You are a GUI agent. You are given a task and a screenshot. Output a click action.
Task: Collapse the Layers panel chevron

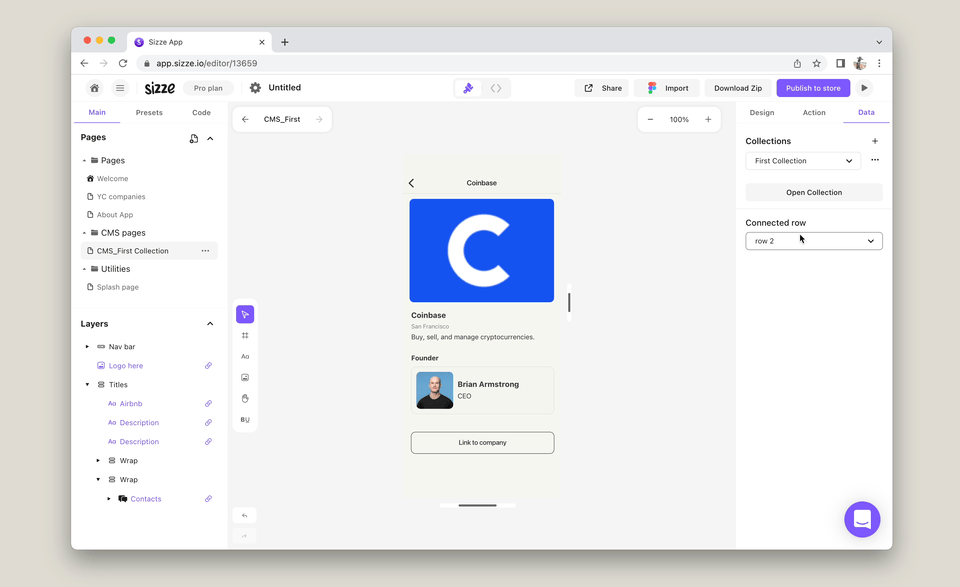210,324
